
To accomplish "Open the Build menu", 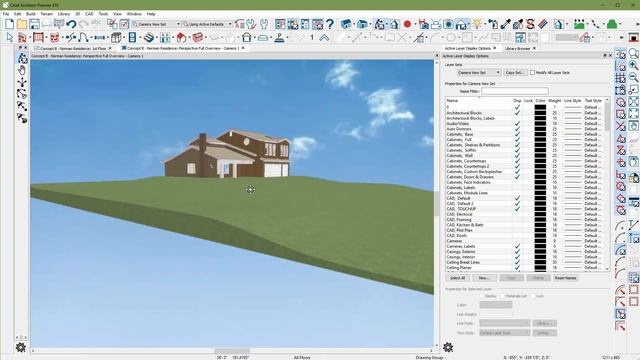I will click(31, 14).
